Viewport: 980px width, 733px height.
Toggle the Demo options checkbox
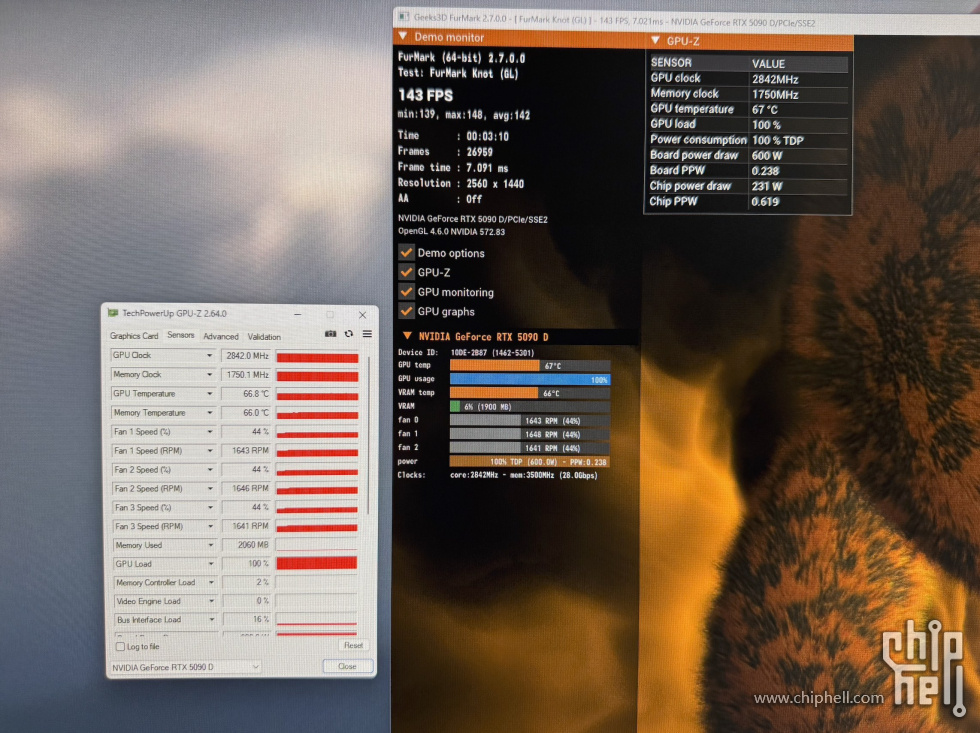(x=406, y=252)
